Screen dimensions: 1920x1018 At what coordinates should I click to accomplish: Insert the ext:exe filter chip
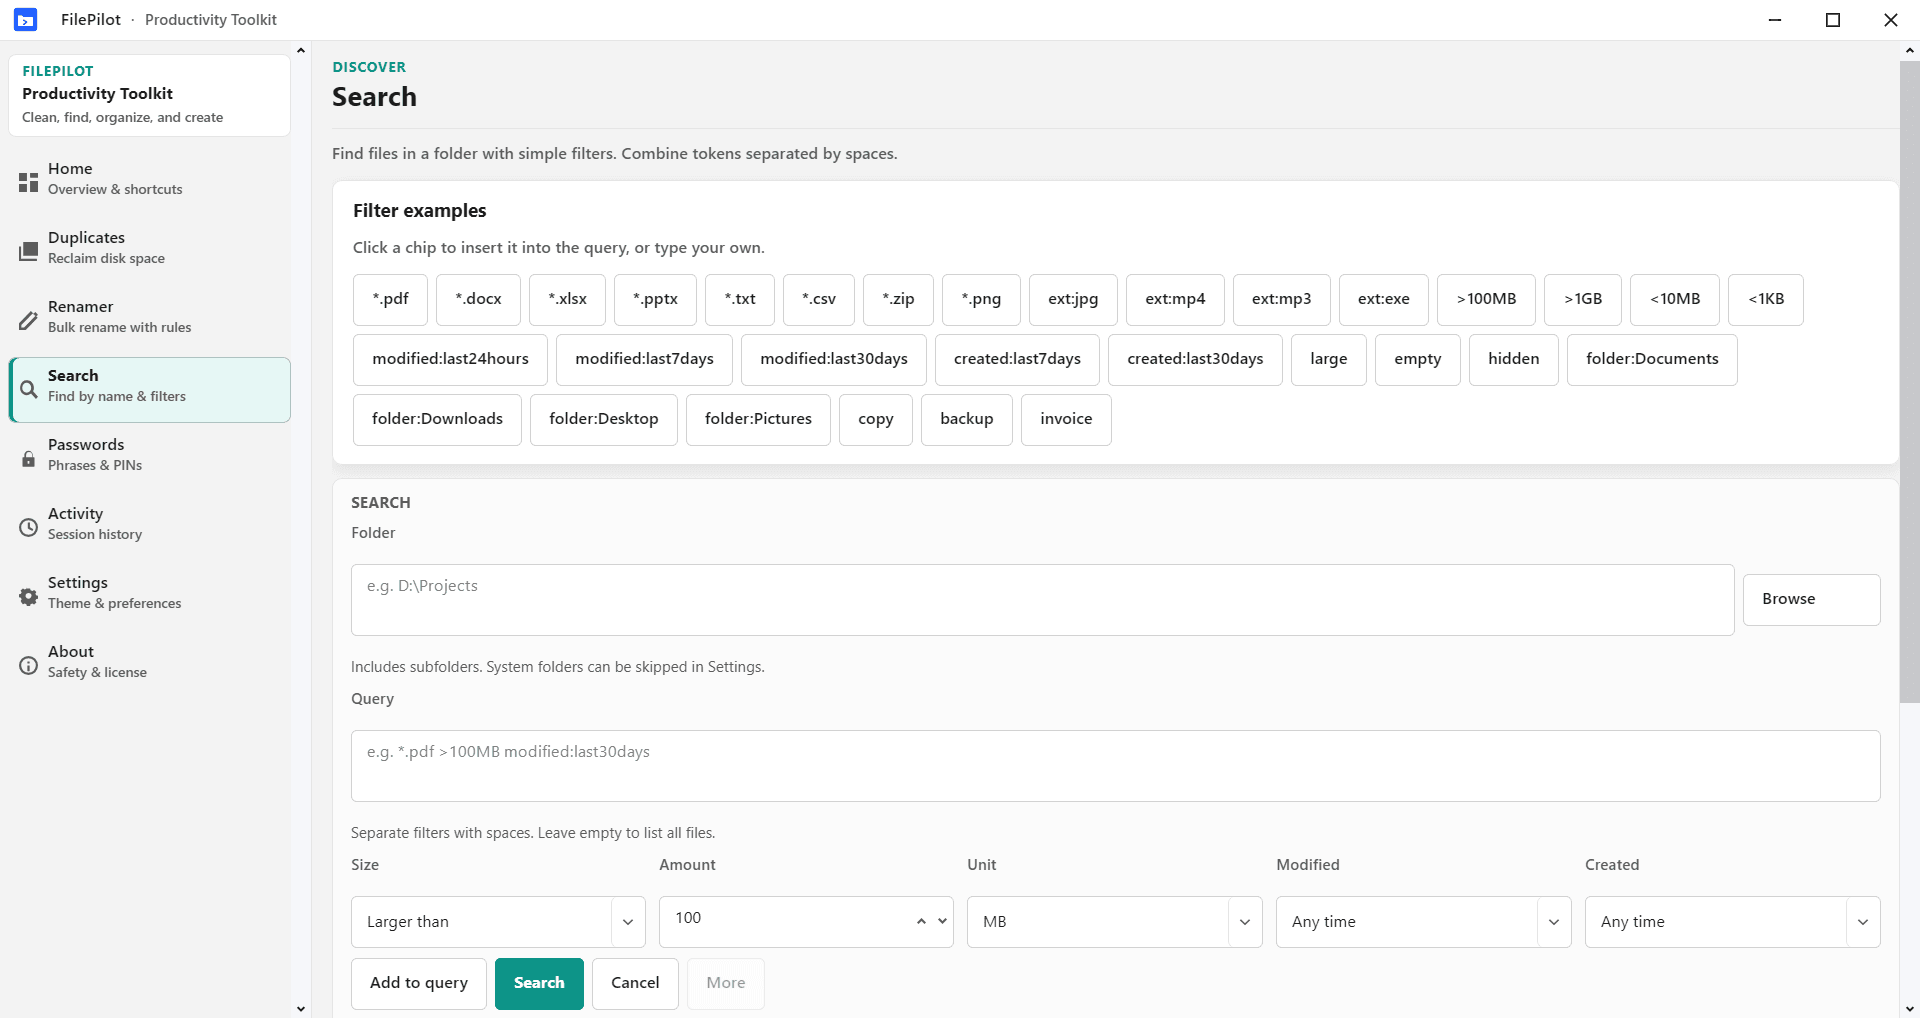click(1384, 299)
